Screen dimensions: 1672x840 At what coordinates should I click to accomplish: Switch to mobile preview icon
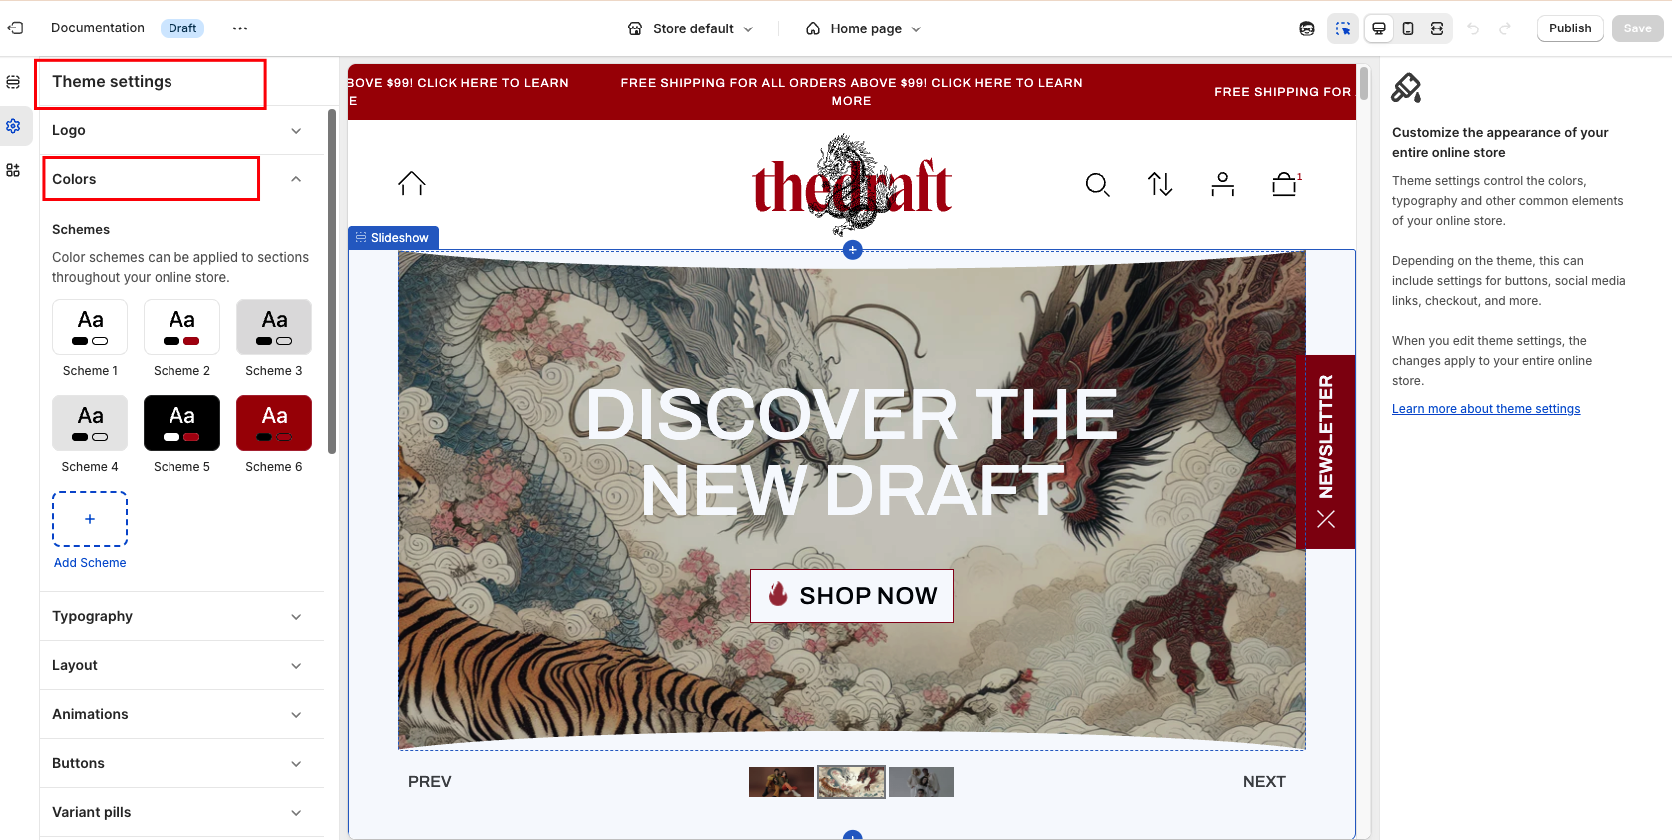(x=1408, y=28)
